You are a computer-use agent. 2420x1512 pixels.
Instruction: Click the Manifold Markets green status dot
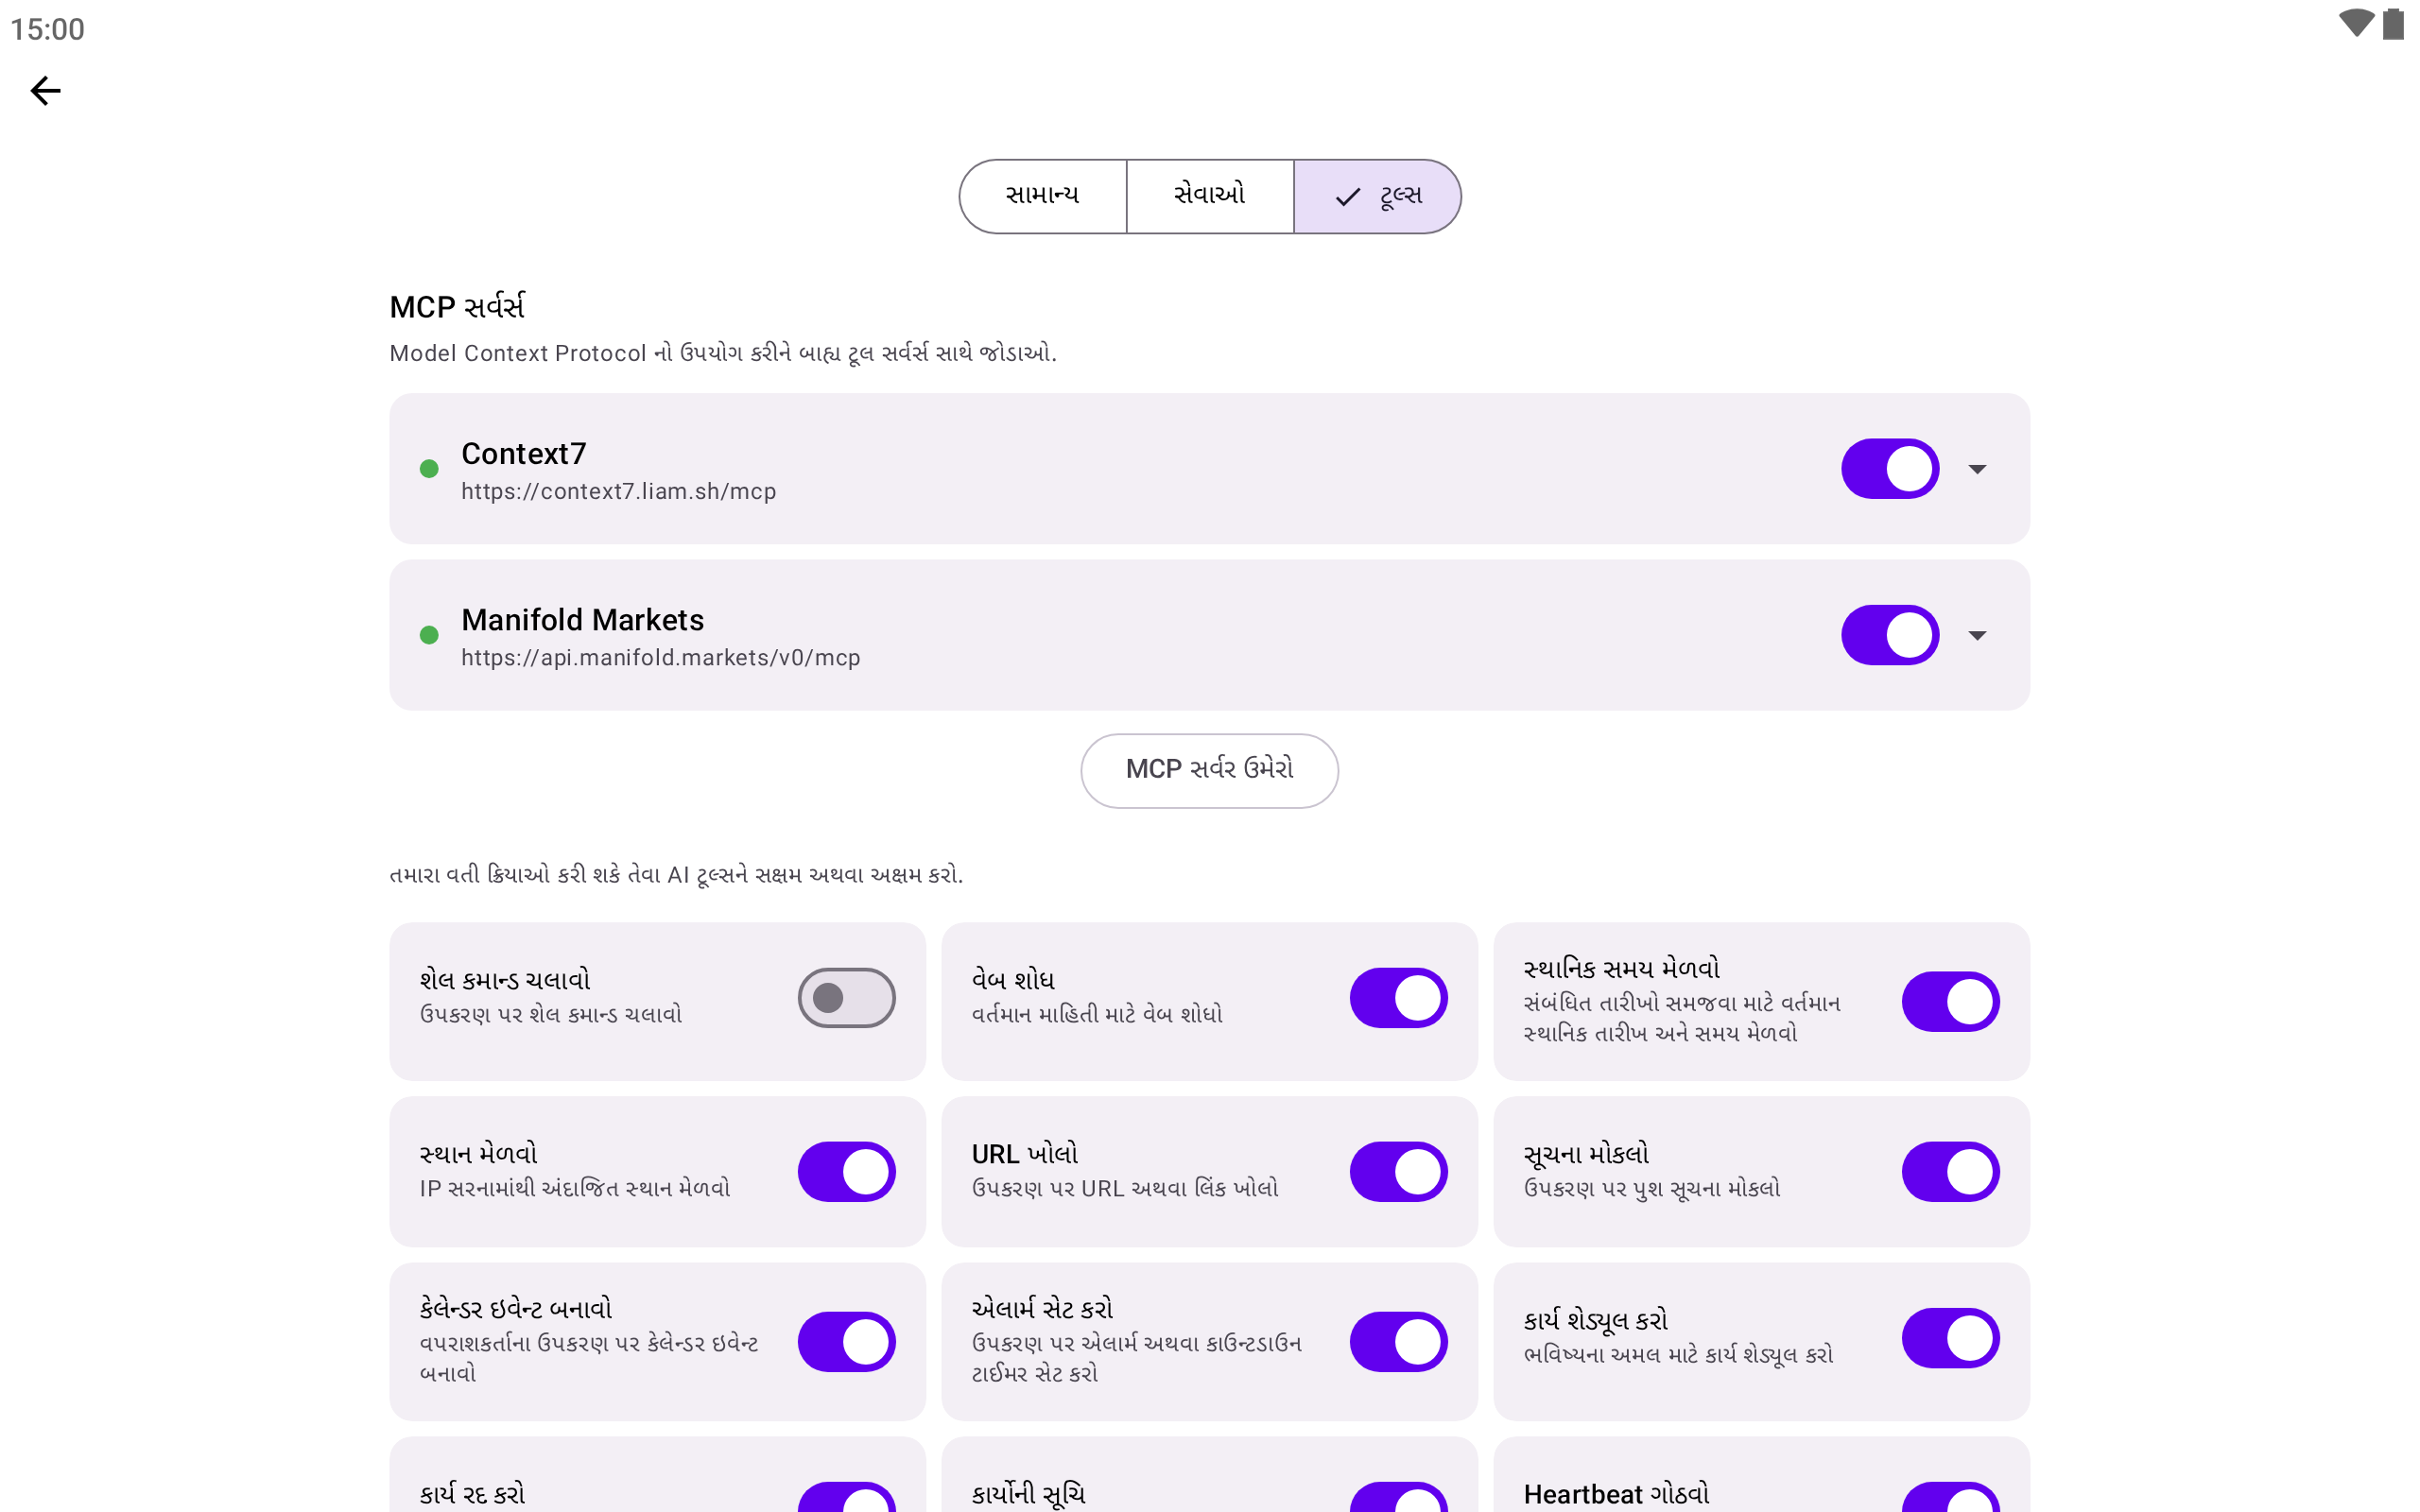point(429,635)
